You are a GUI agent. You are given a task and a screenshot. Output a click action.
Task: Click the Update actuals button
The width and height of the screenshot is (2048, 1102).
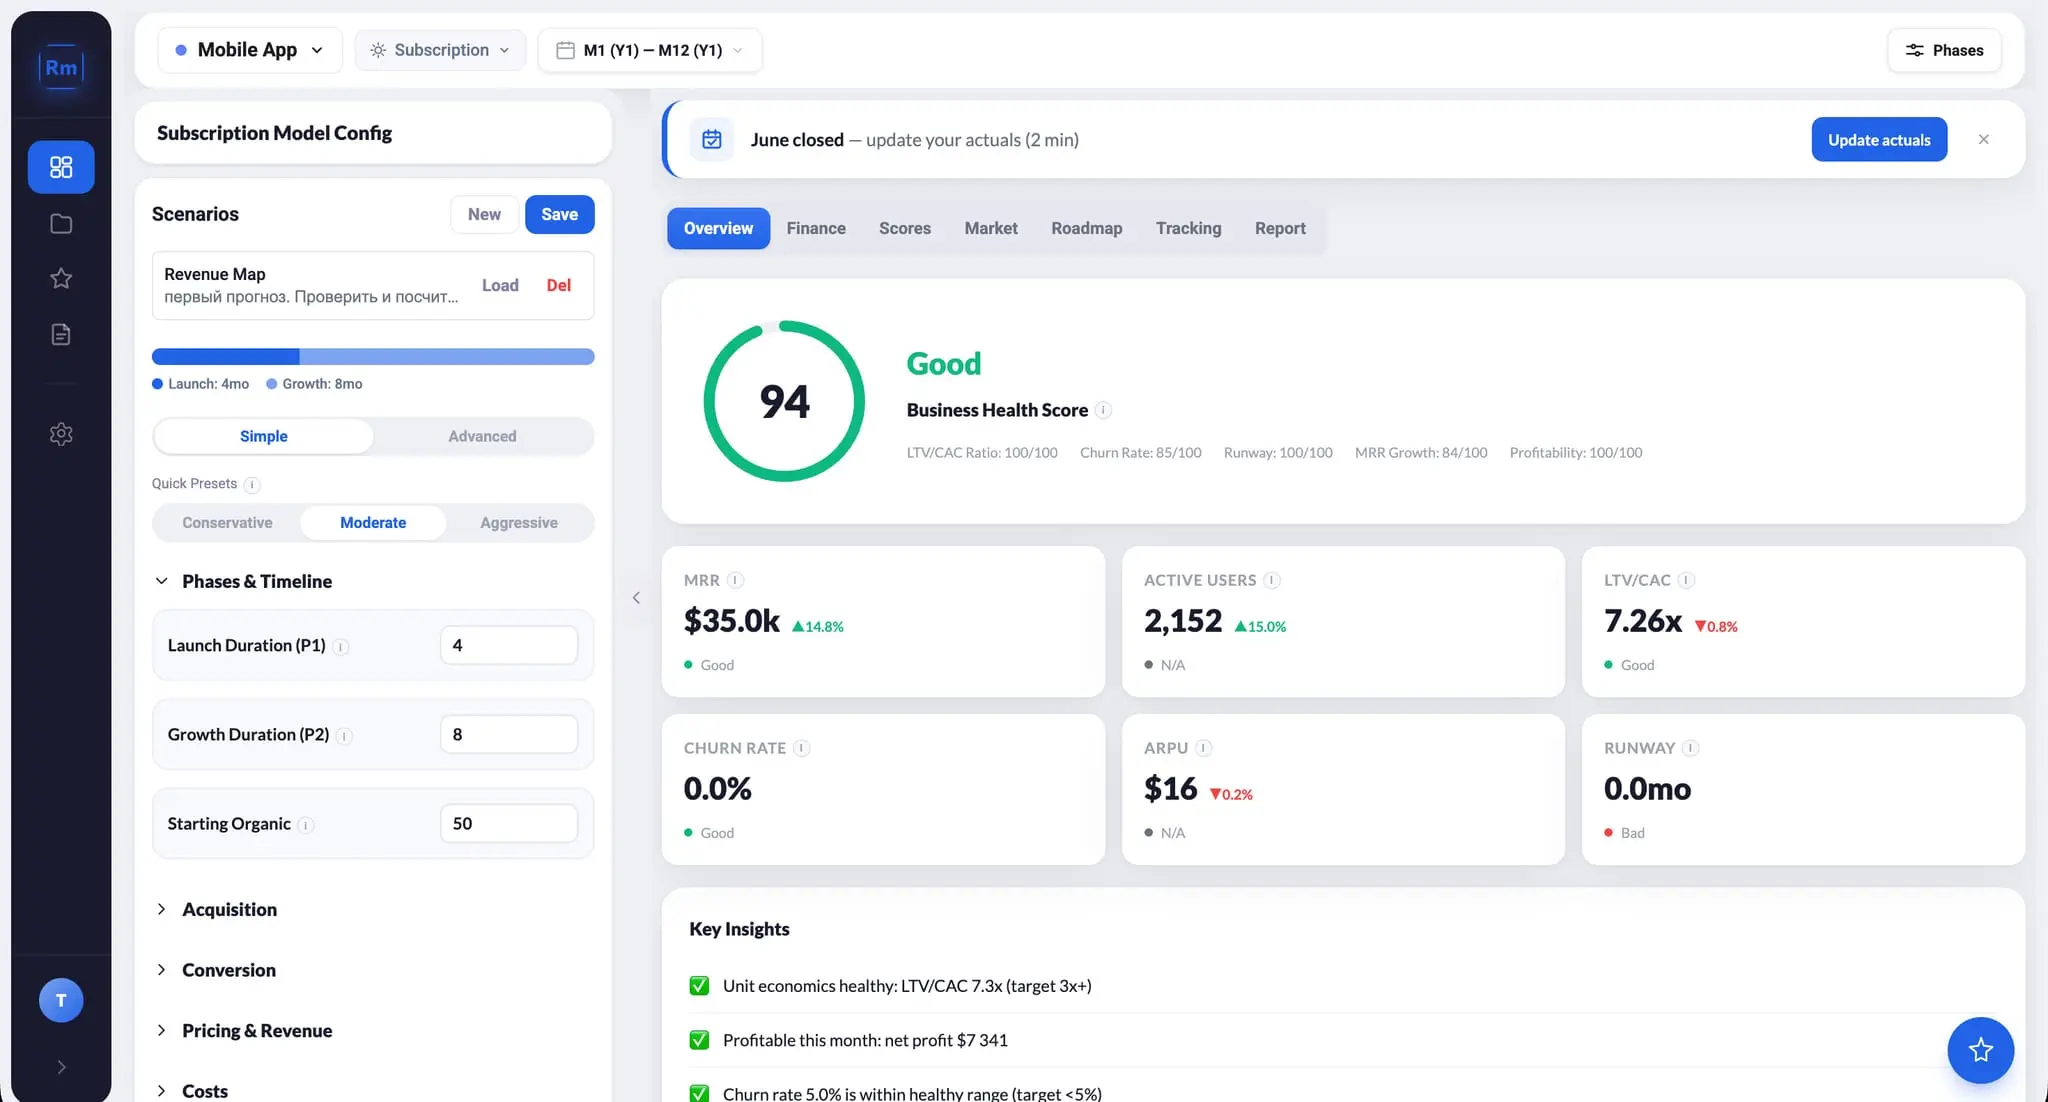tap(1879, 140)
